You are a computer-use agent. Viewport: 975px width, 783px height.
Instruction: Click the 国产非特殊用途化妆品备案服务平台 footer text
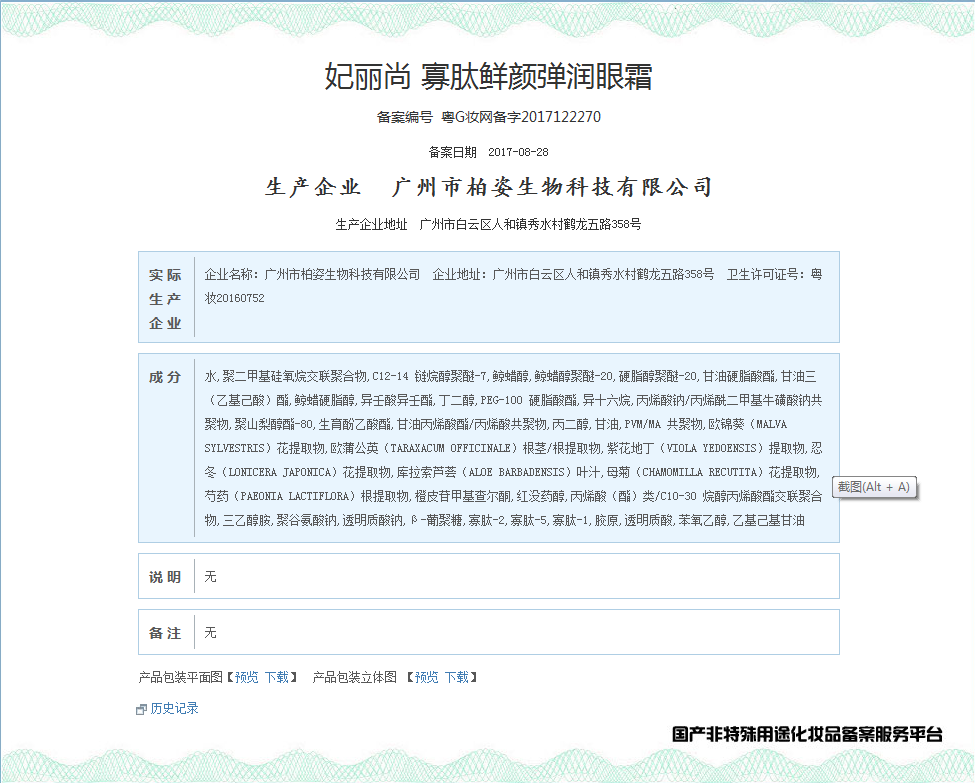807,734
